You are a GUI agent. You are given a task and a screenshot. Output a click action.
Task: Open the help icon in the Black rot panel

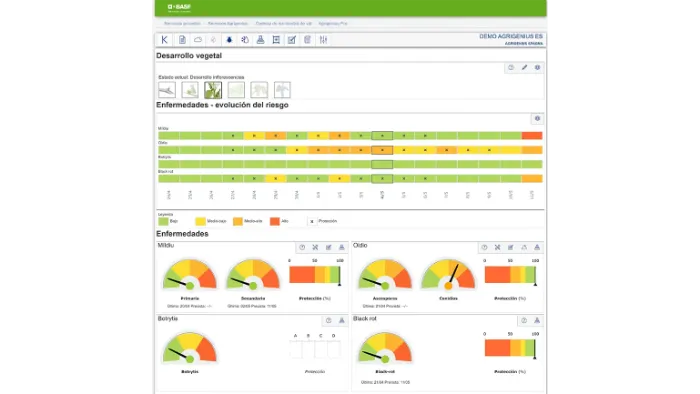tap(524, 320)
